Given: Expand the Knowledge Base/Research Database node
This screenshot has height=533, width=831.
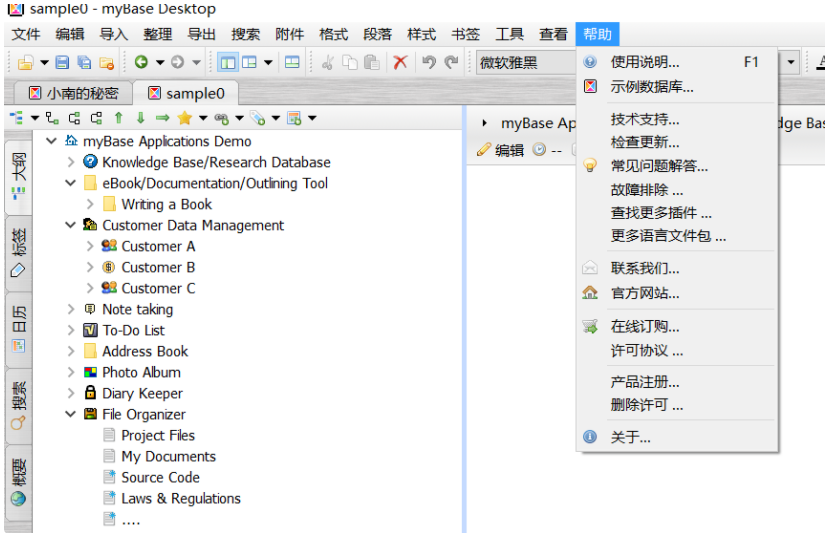Looking at the screenshot, I should click(x=70, y=162).
